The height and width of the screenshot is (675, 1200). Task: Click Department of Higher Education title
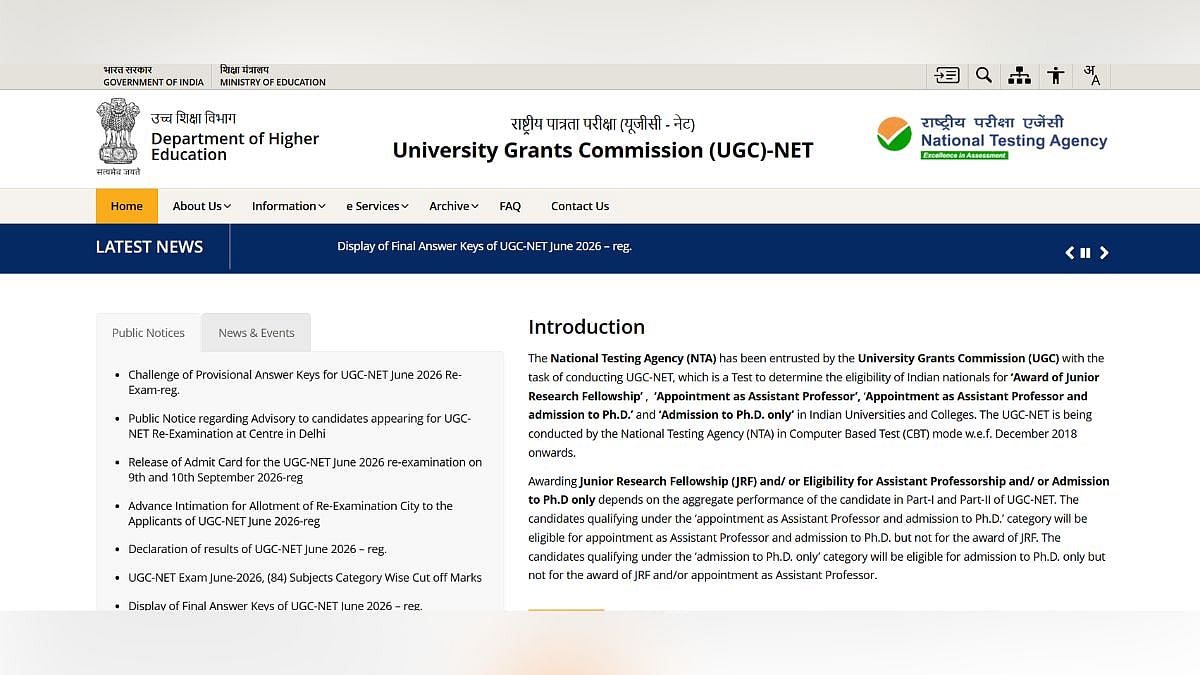click(x=235, y=146)
